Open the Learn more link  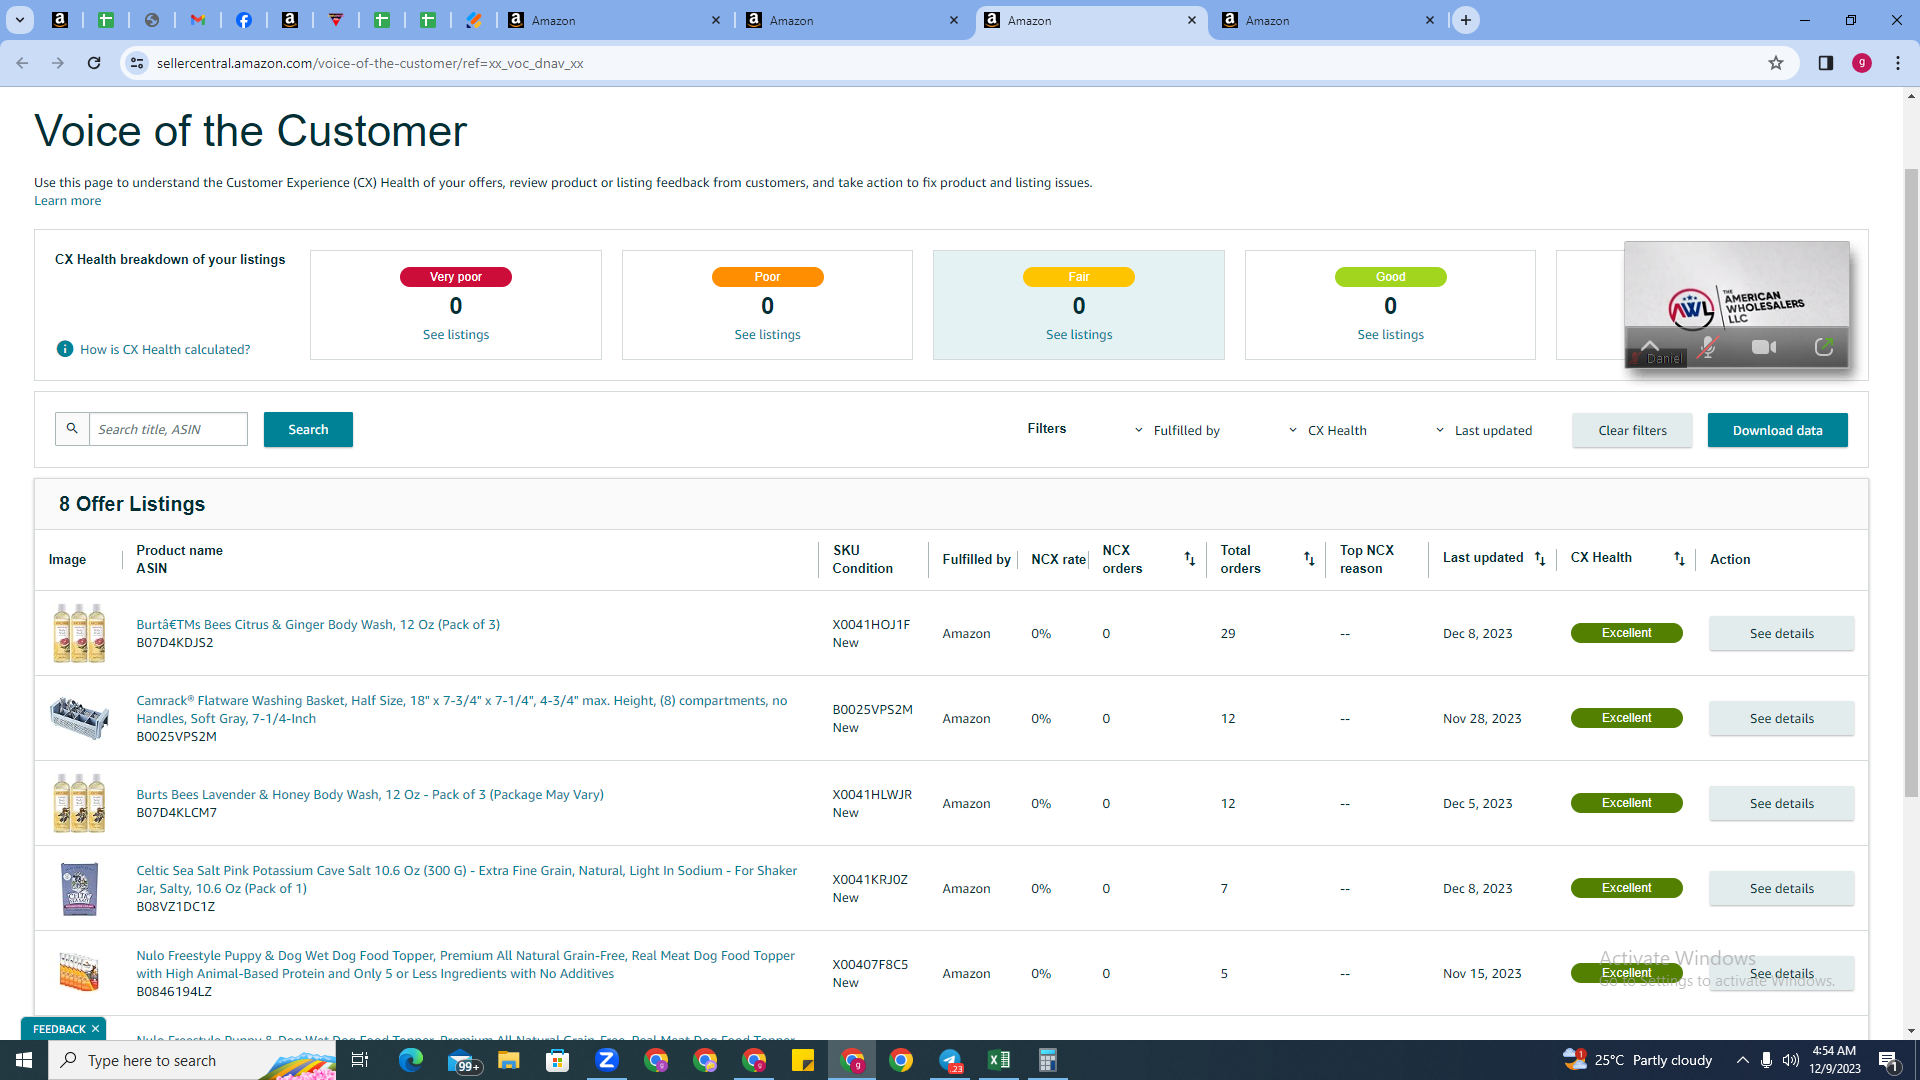[x=67, y=200]
